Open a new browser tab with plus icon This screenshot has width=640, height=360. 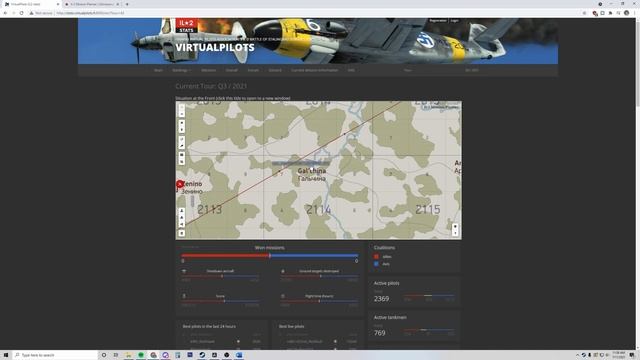(x=127, y=4)
